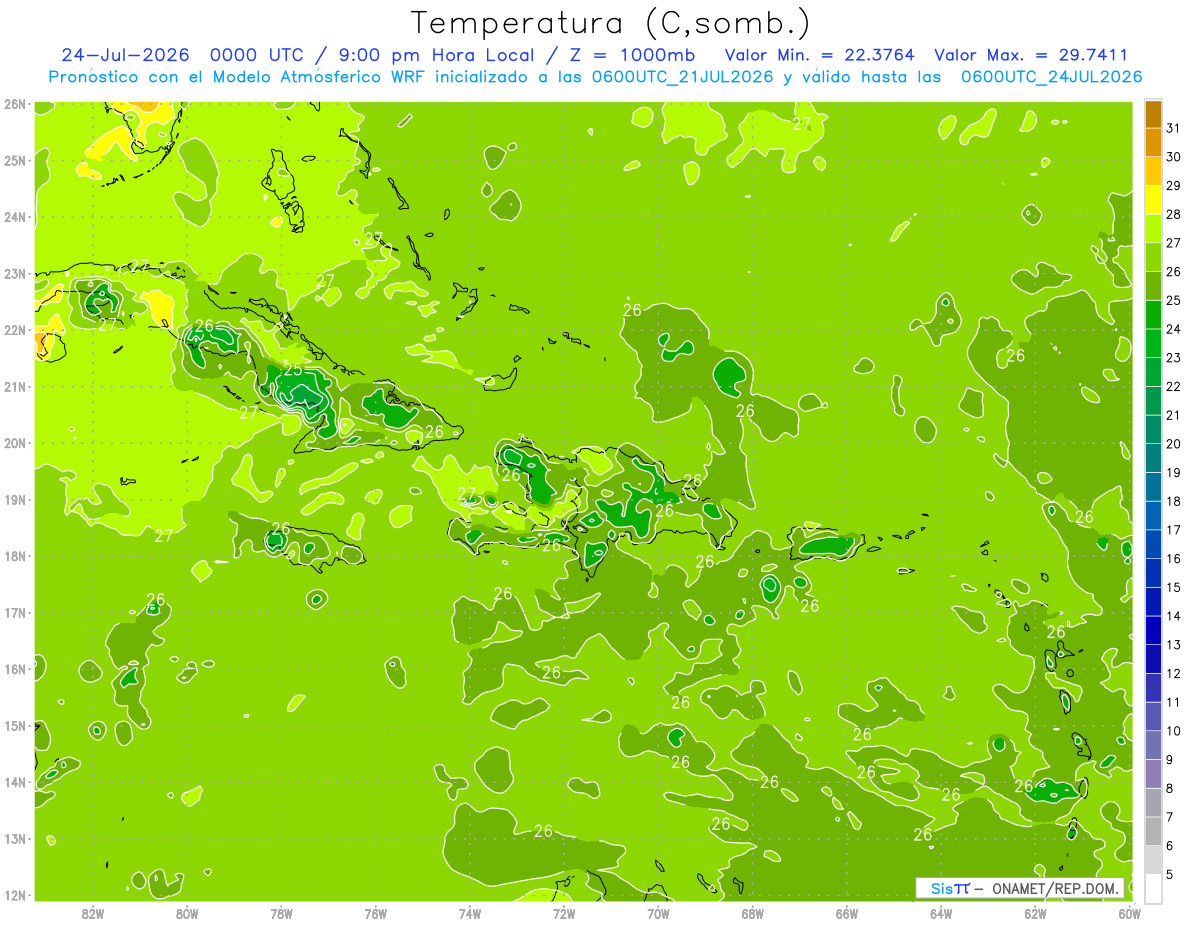The width and height of the screenshot is (1200, 927).
Task: Click the "18N" latitude axis label
Action: [x=14, y=556]
